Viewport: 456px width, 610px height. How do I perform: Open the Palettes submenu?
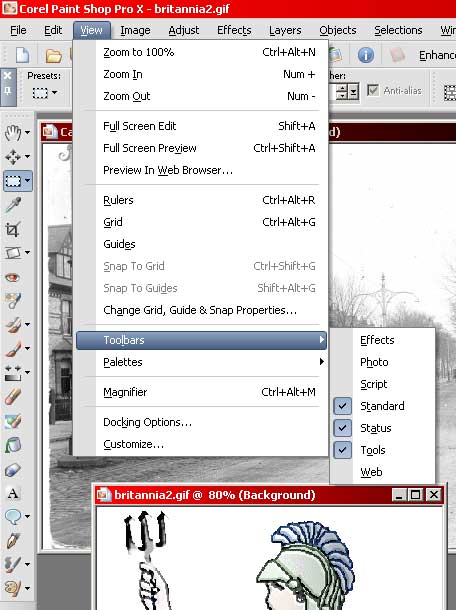(202, 362)
